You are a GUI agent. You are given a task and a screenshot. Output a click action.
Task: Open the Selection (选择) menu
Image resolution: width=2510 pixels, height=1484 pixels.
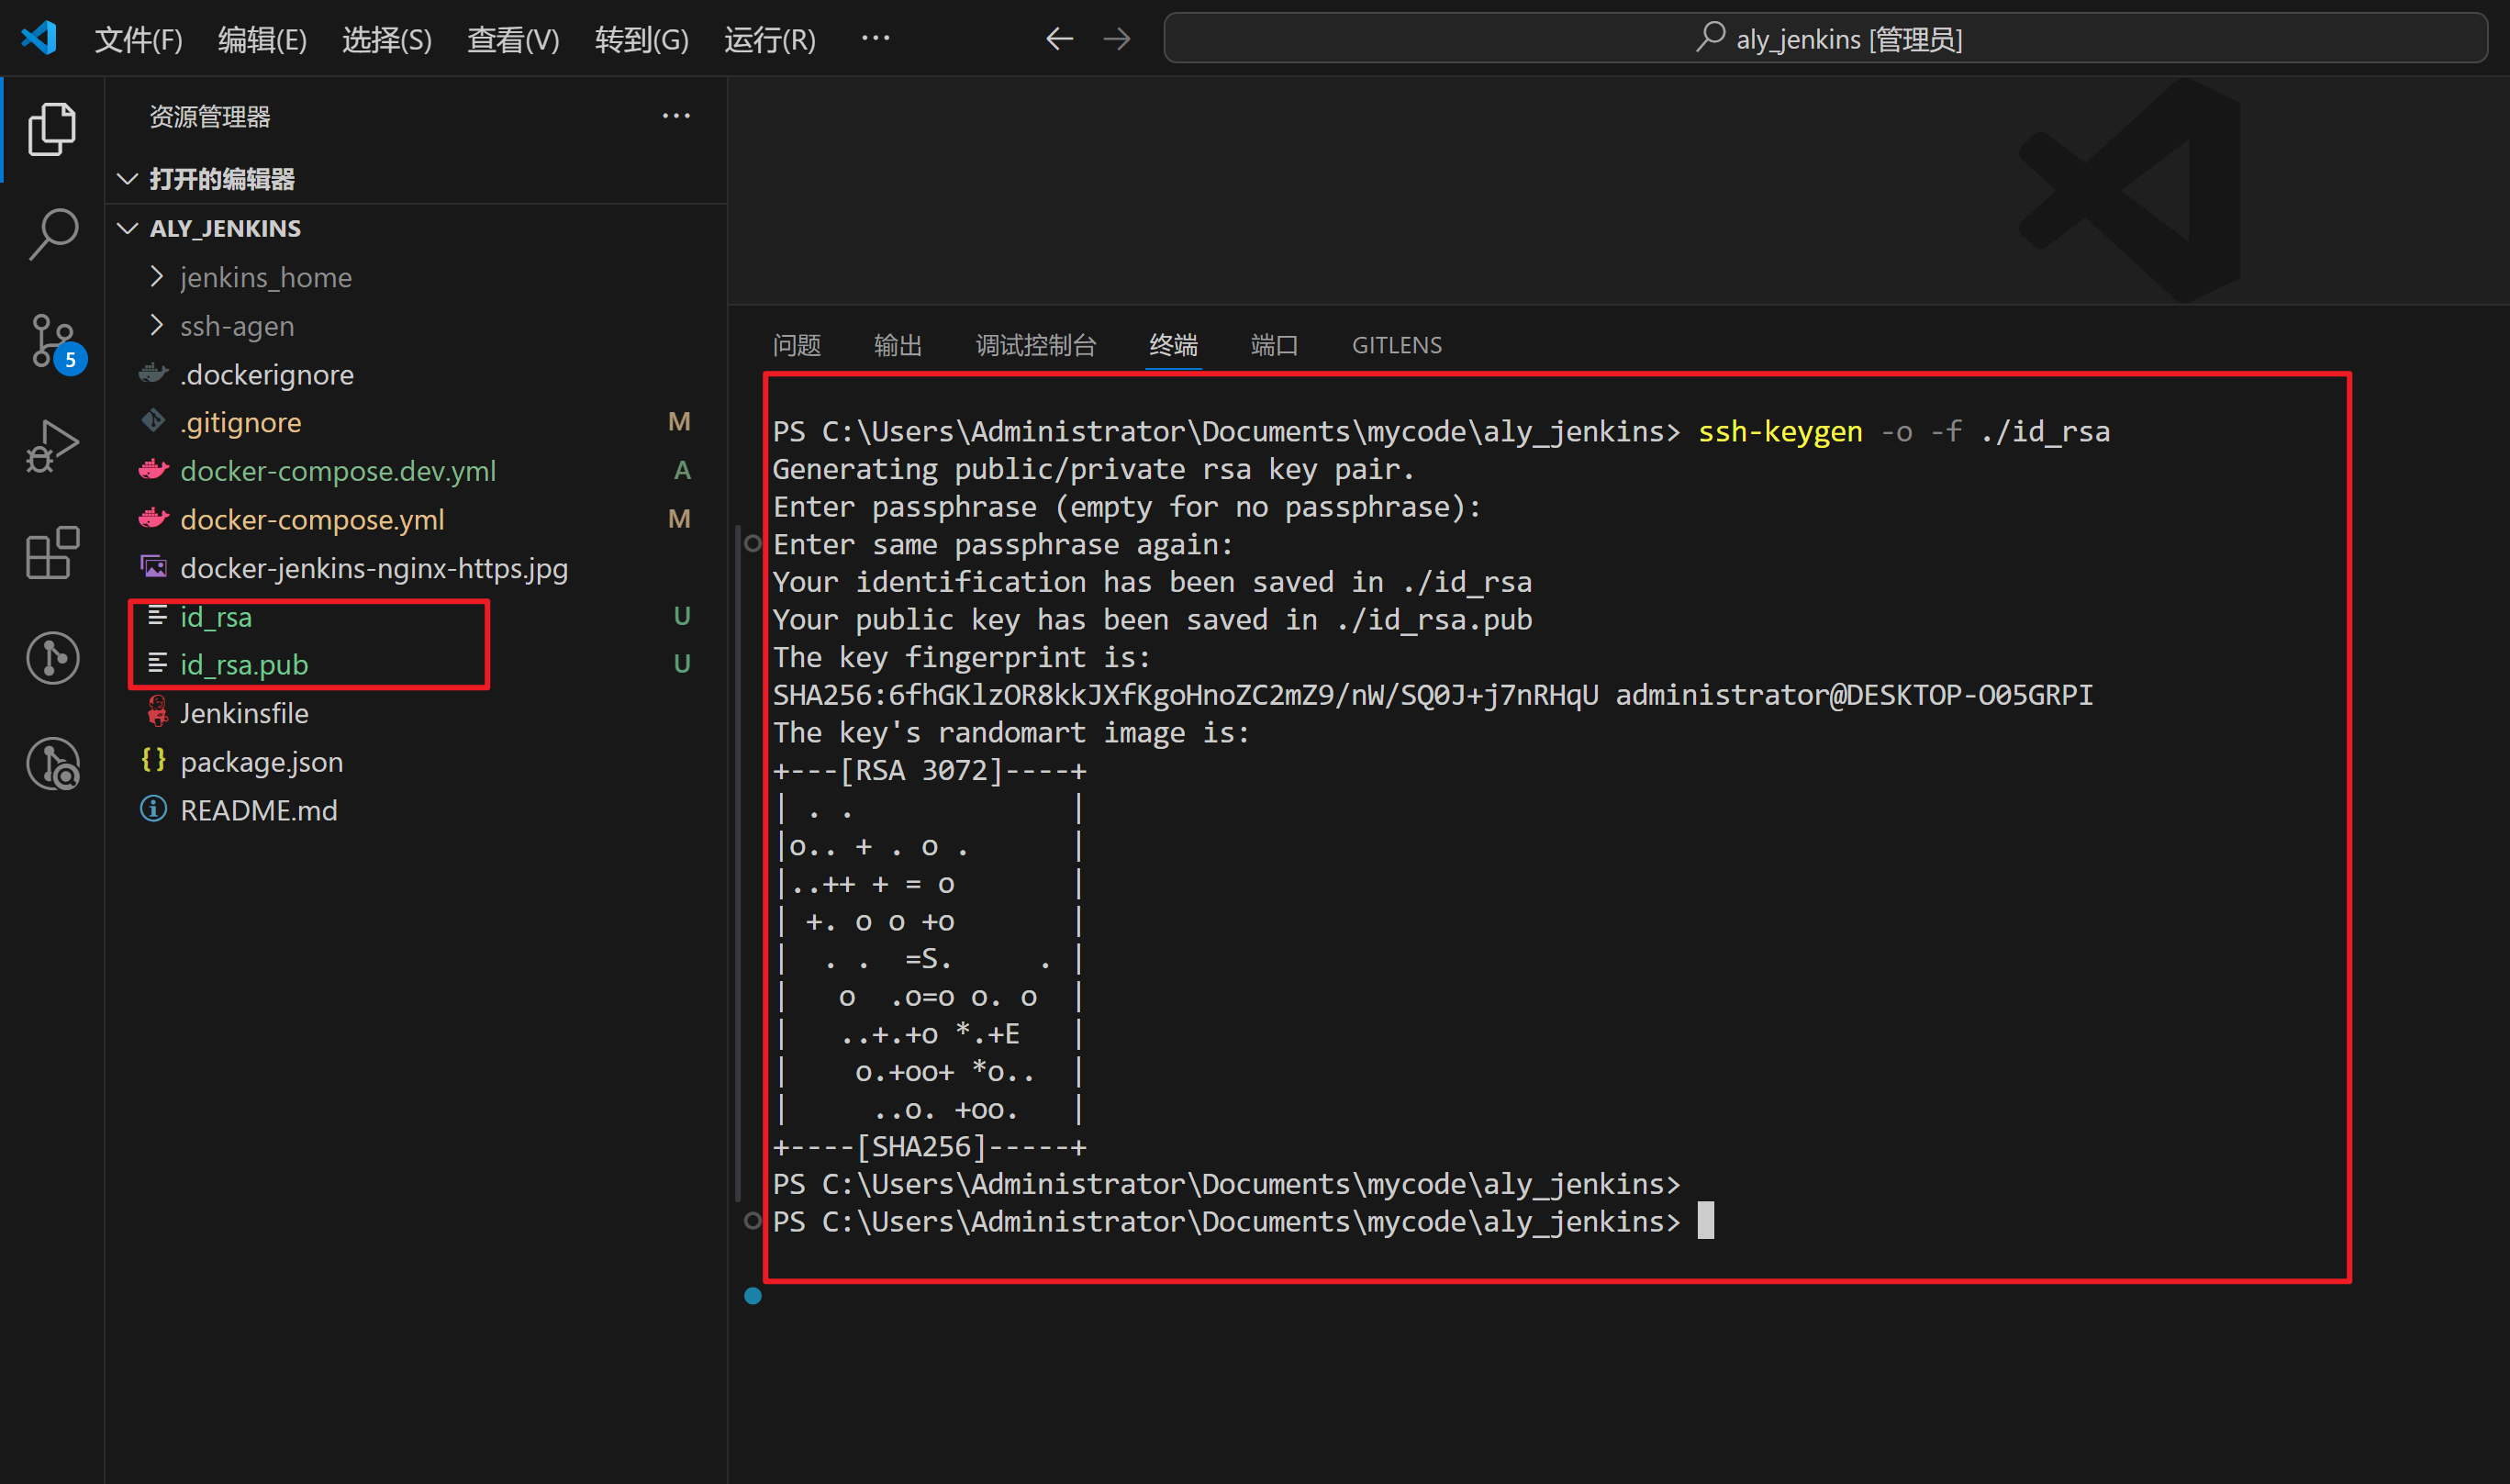(x=387, y=39)
